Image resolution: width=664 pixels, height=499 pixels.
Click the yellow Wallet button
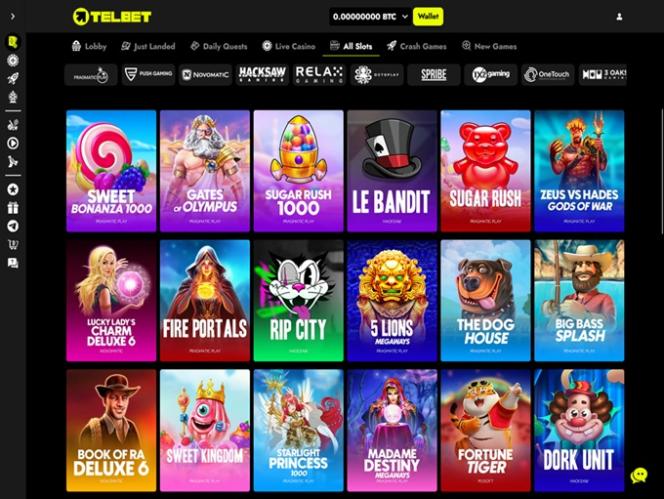[x=428, y=17]
